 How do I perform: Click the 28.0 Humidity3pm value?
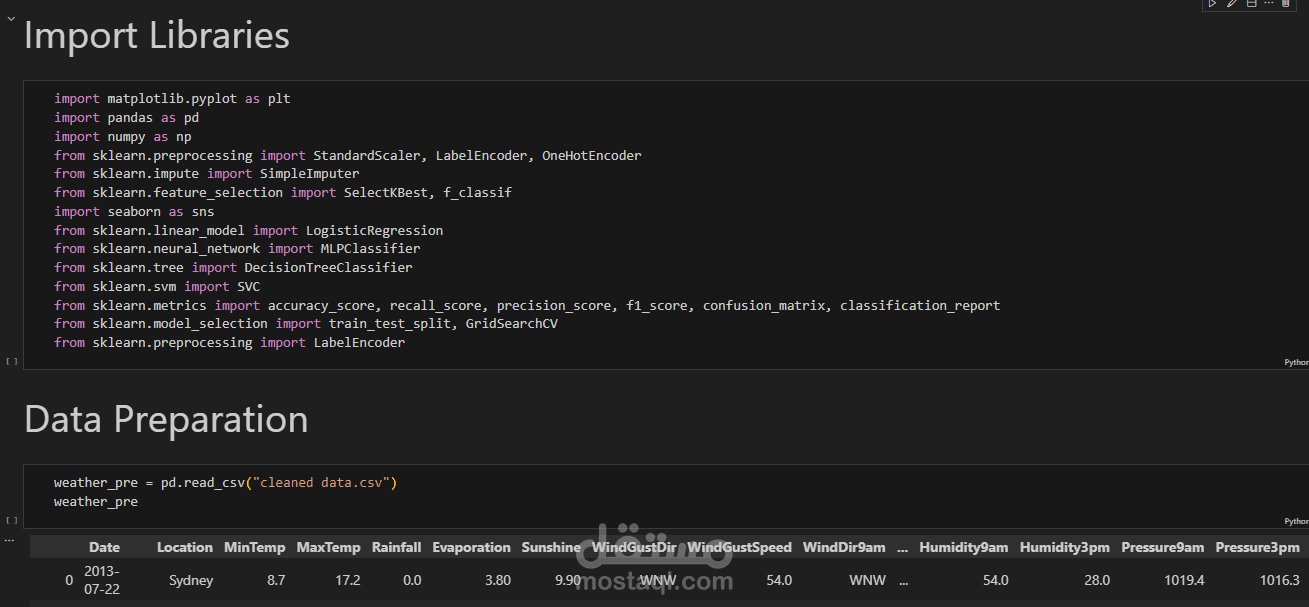(x=1096, y=580)
